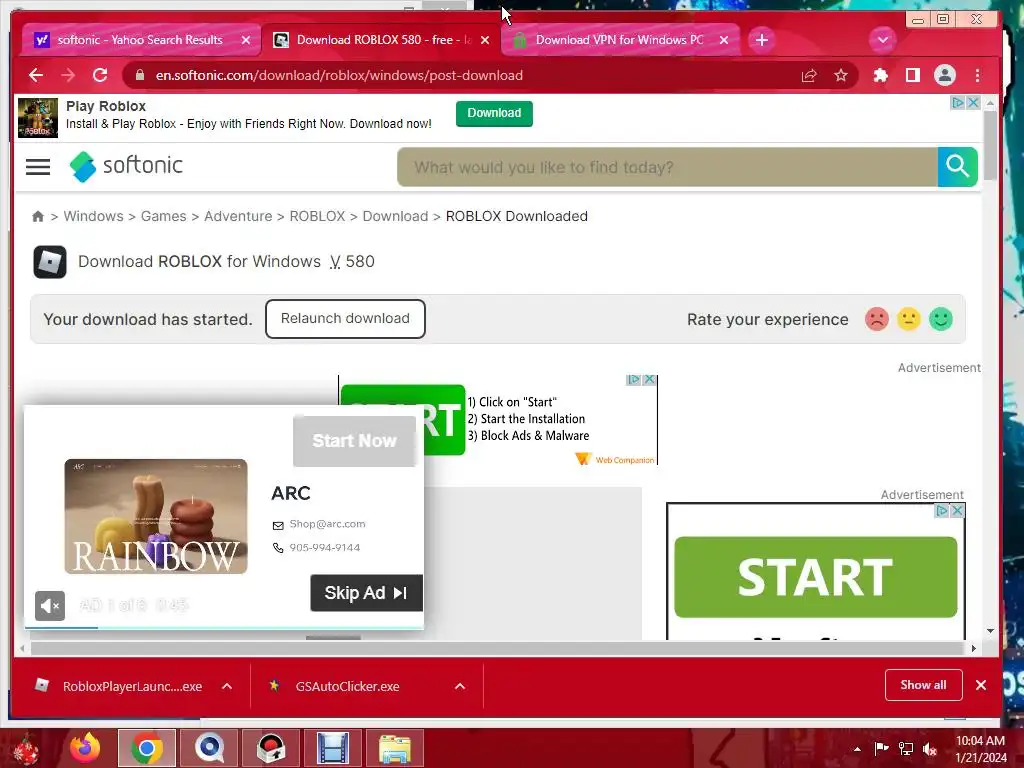The image size is (1024, 768).
Task: Rate experience with green happy face
Action: tap(940, 319)
